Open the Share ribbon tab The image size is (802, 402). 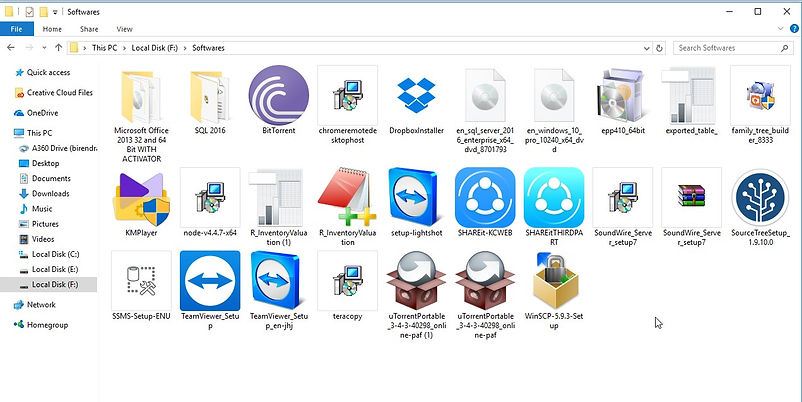[x=89, y=29]
